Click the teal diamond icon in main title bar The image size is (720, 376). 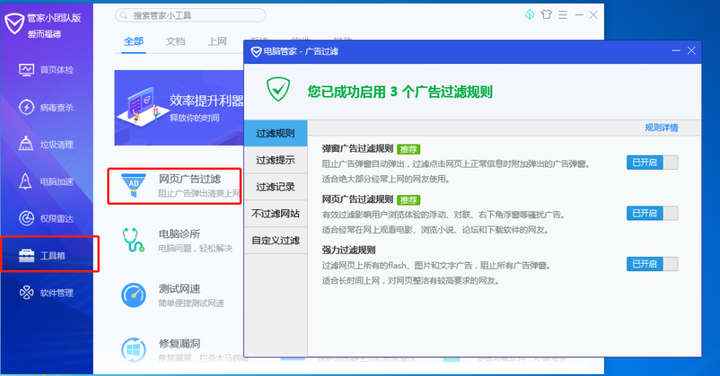click(x=529, y=15)
